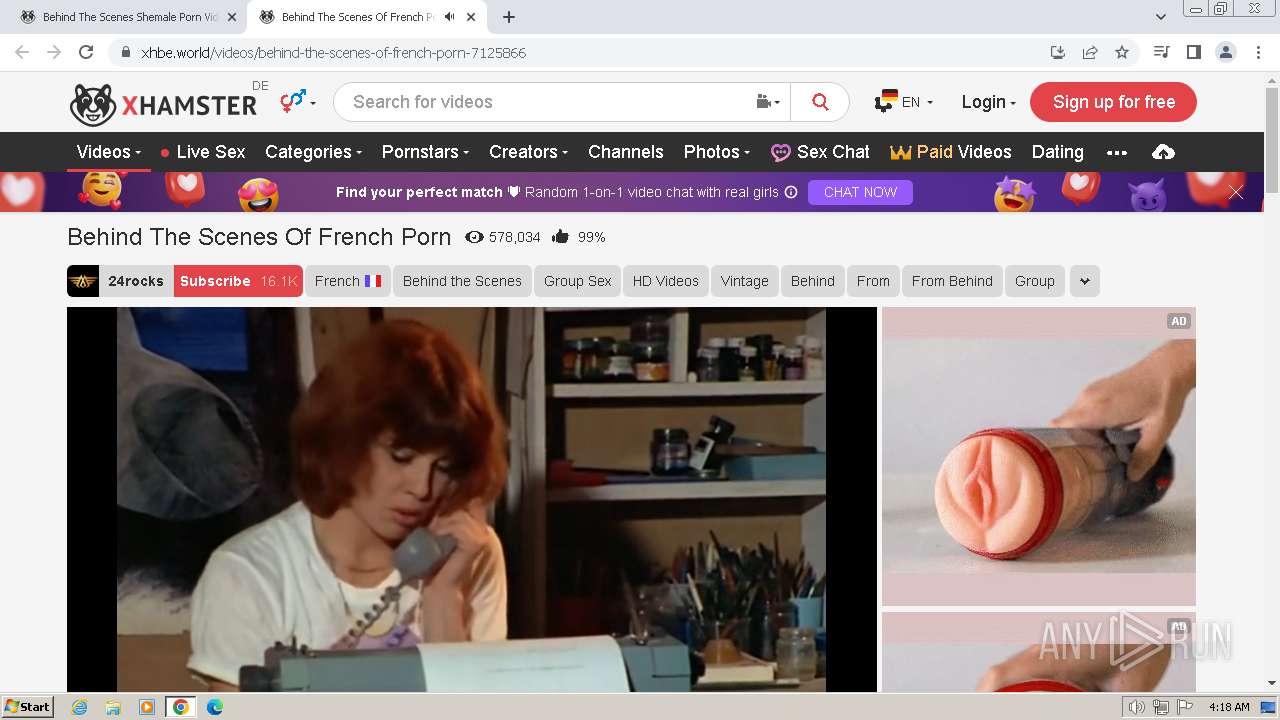Bookmark this page with star icon
Image resolution: width=1280 pixels, height=720 pixels.
pos(1122,52)
